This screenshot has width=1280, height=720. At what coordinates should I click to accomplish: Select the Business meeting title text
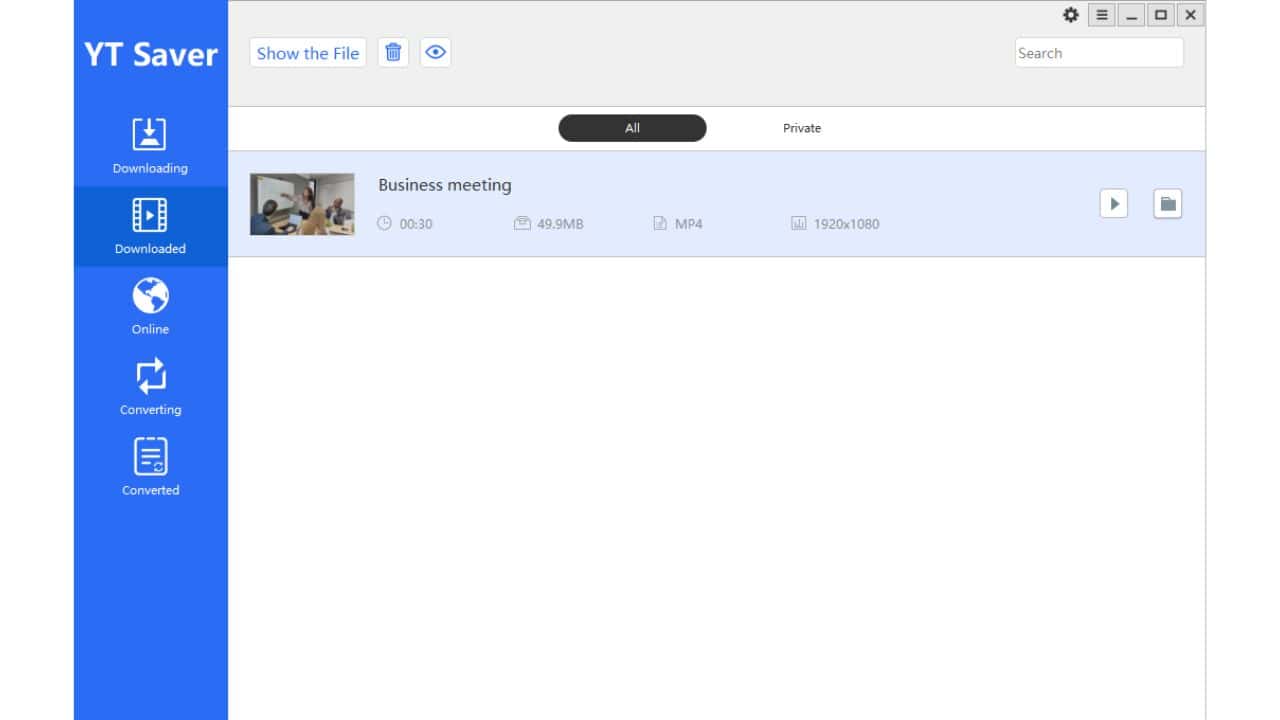445,185
